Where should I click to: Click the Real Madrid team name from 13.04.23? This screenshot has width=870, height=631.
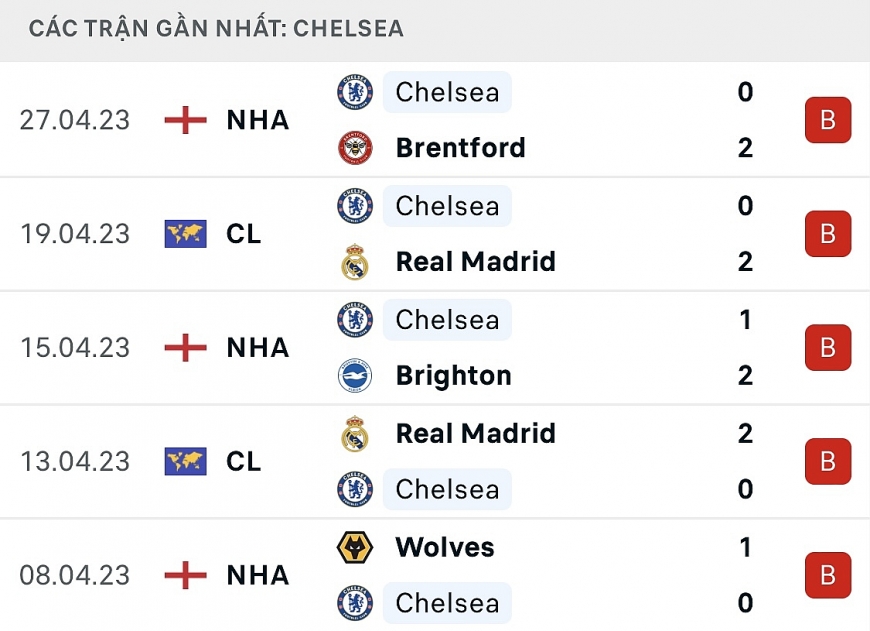[476, 434]
